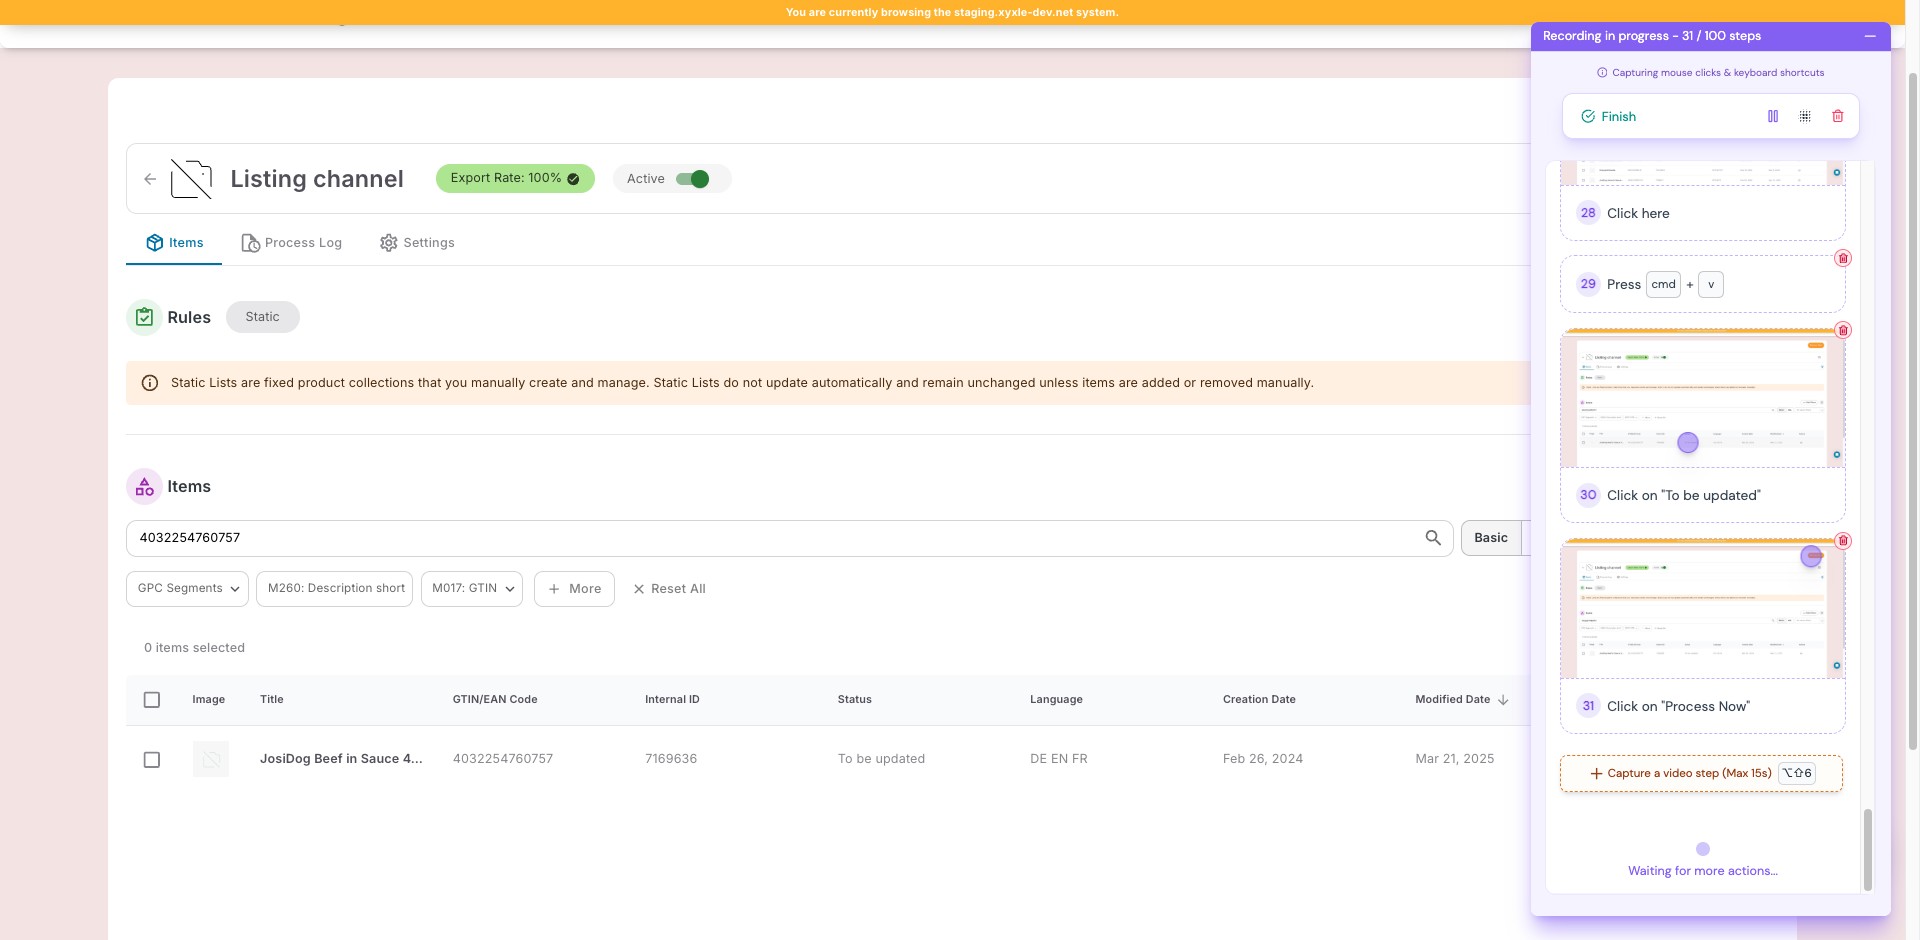The width and height of the screenshot is (1920, 940).
Task: Click the Finish recording button
Action: click(1609, 117)
